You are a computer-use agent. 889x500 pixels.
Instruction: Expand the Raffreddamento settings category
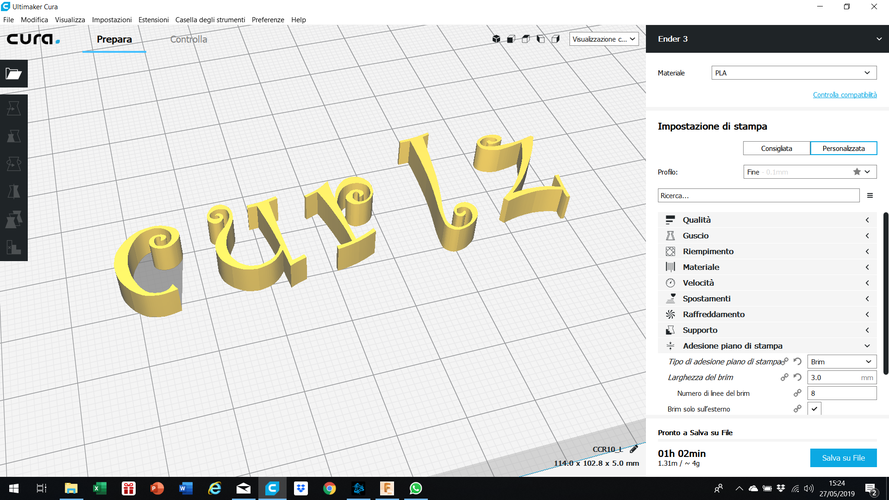pyautogui.click(x=767, y=314)
